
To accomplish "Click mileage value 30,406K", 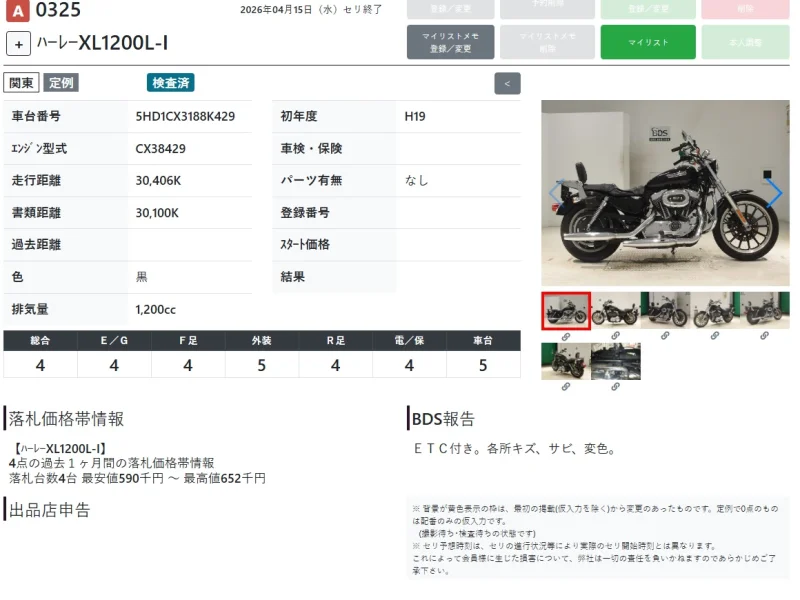I will (x=158, y=181).
